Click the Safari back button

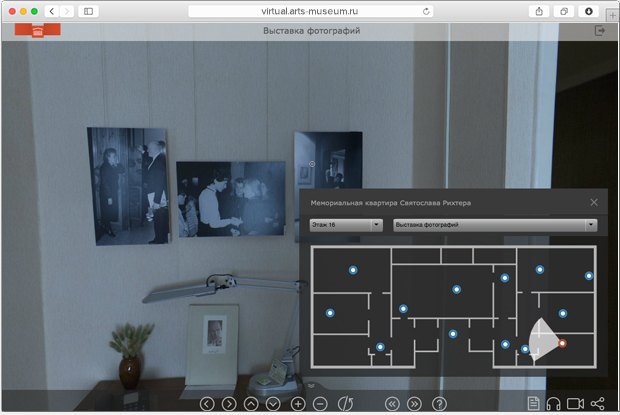[x=52, y=11]
